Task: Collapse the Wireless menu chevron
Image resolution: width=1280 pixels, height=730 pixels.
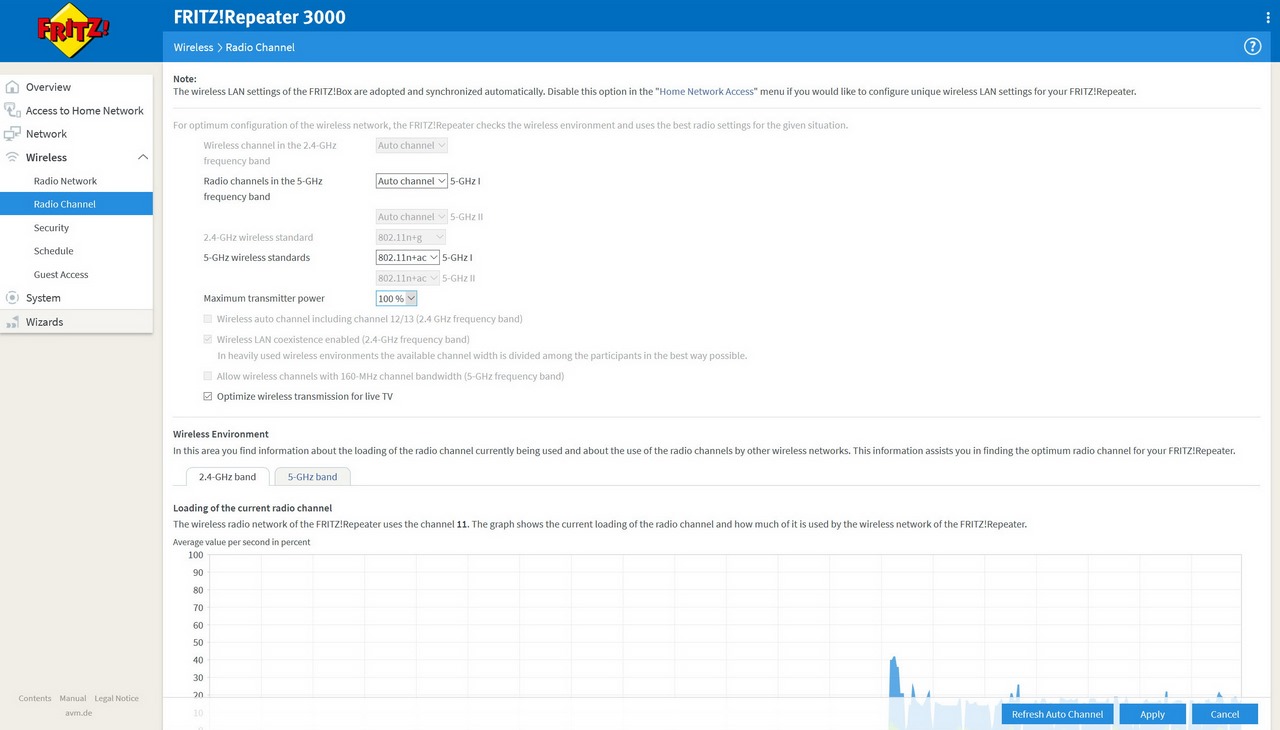Action: (x=142, y=157)
